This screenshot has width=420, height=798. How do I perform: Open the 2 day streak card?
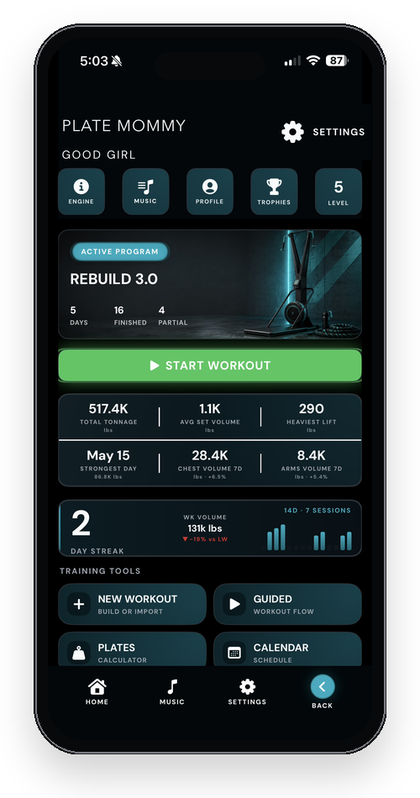click(x=210, y=528)
